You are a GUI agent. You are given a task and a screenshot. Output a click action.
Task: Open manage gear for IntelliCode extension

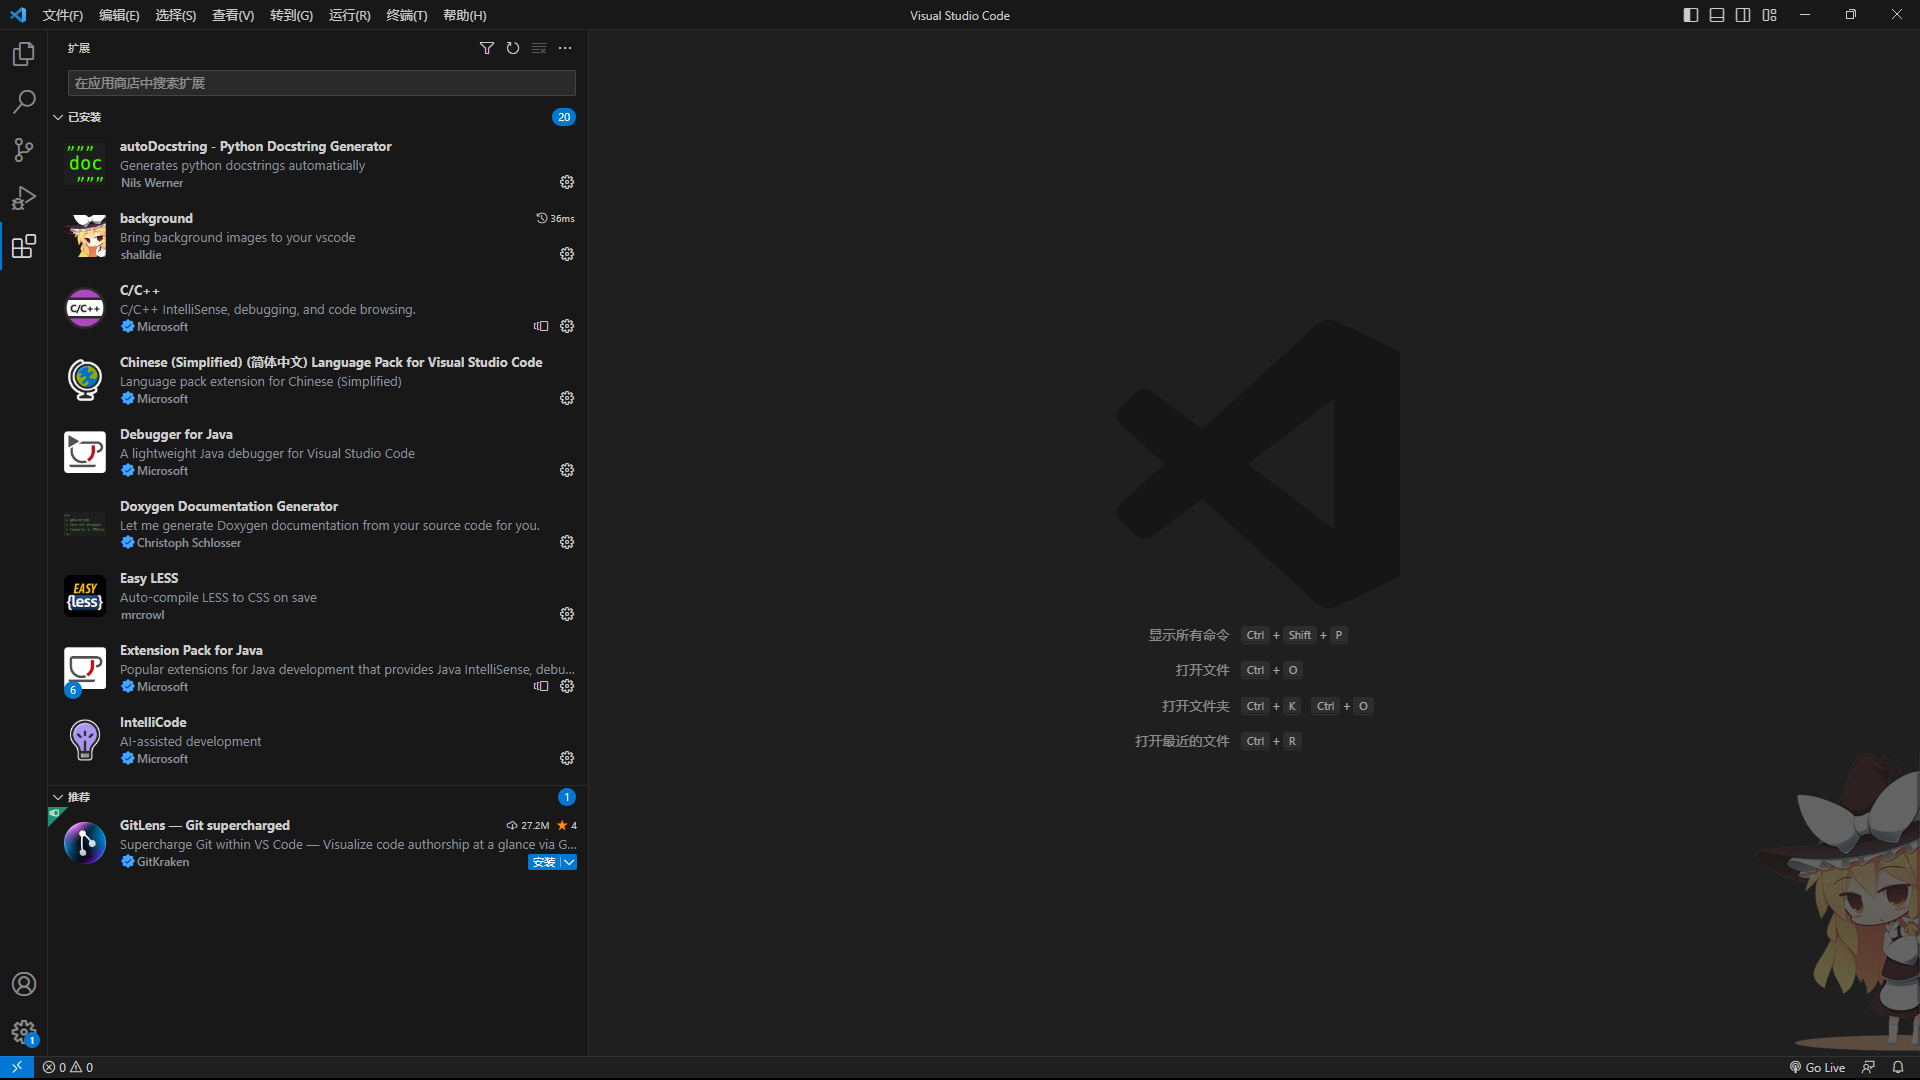point(567,758)
